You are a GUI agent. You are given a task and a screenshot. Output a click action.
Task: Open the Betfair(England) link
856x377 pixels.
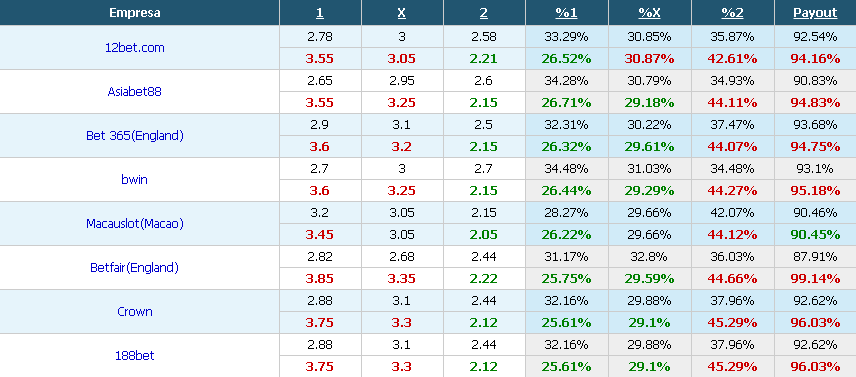click(135, 268)
